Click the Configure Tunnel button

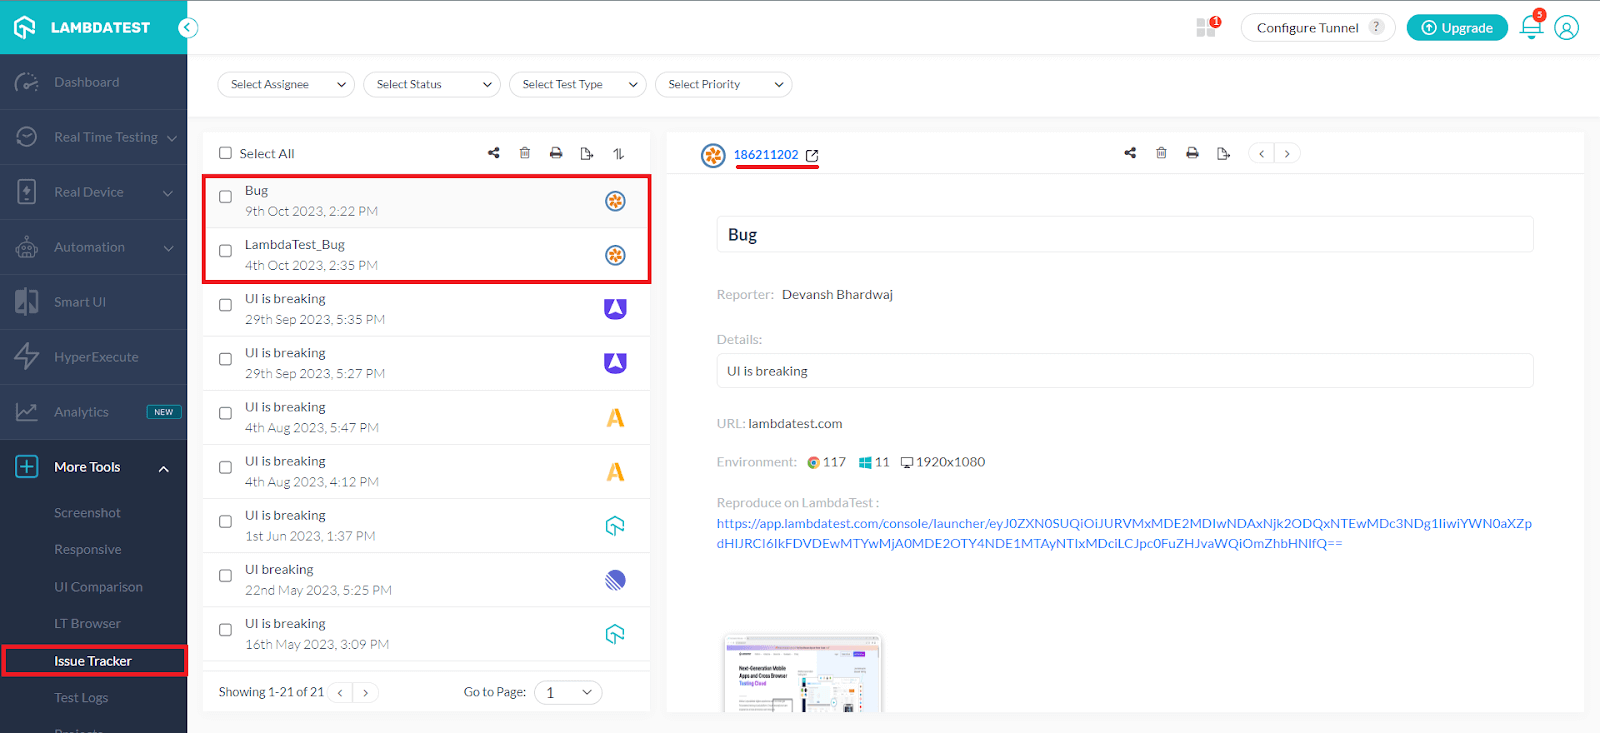(1318, 28)
